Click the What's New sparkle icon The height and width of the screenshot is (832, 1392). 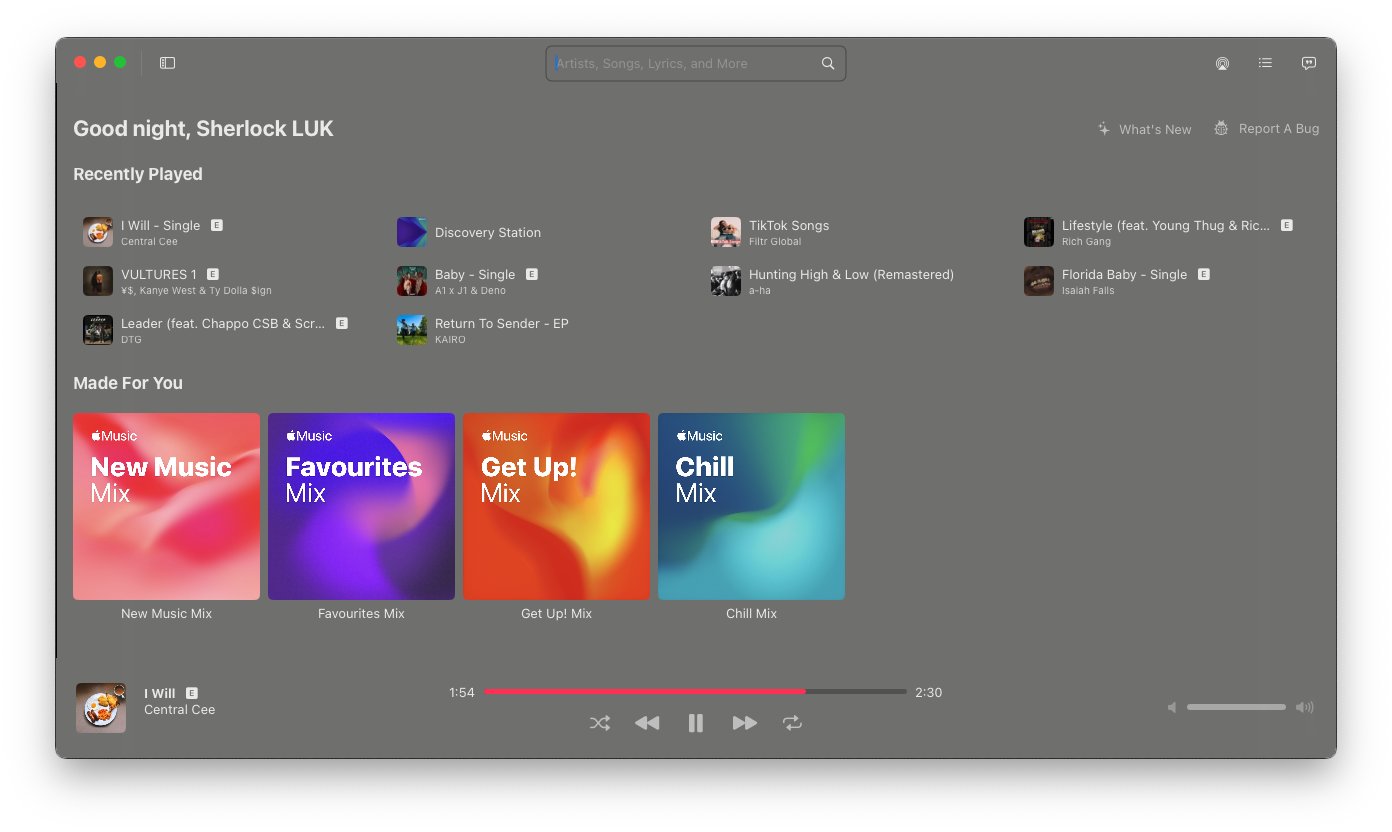1104,129
